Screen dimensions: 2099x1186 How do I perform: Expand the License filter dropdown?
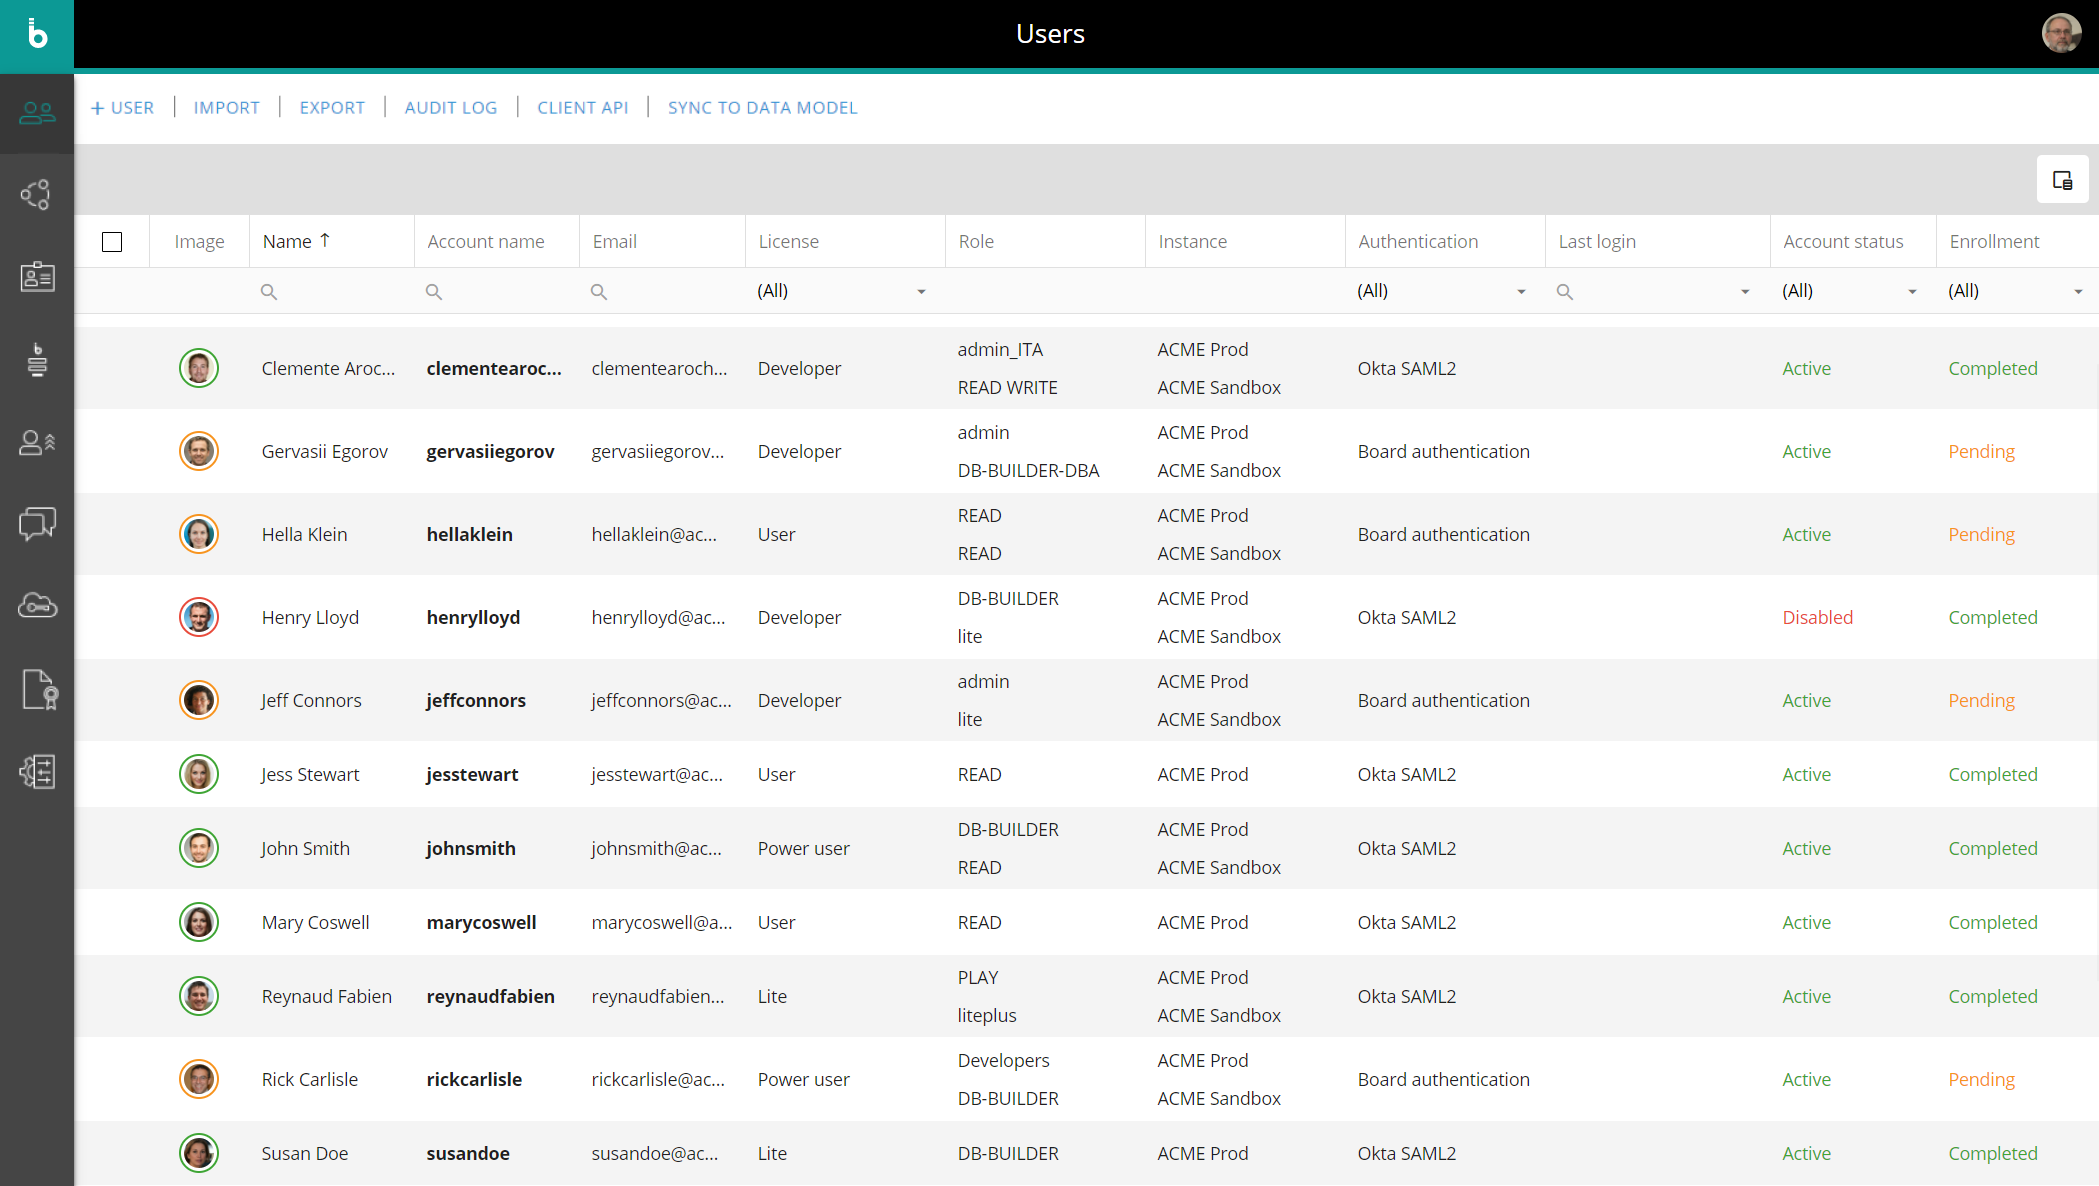[921, 291]
